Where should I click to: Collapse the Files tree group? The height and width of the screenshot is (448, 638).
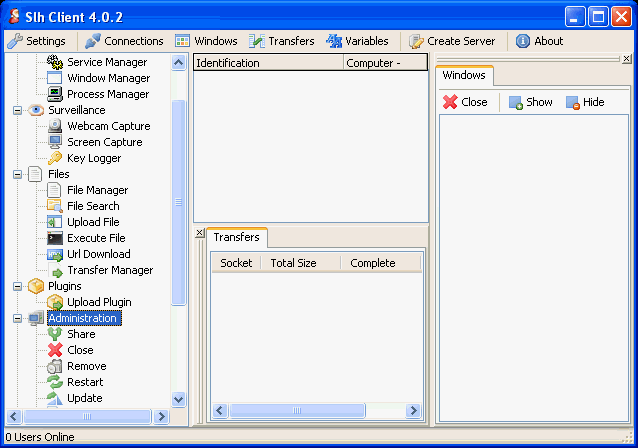[17, 174]
